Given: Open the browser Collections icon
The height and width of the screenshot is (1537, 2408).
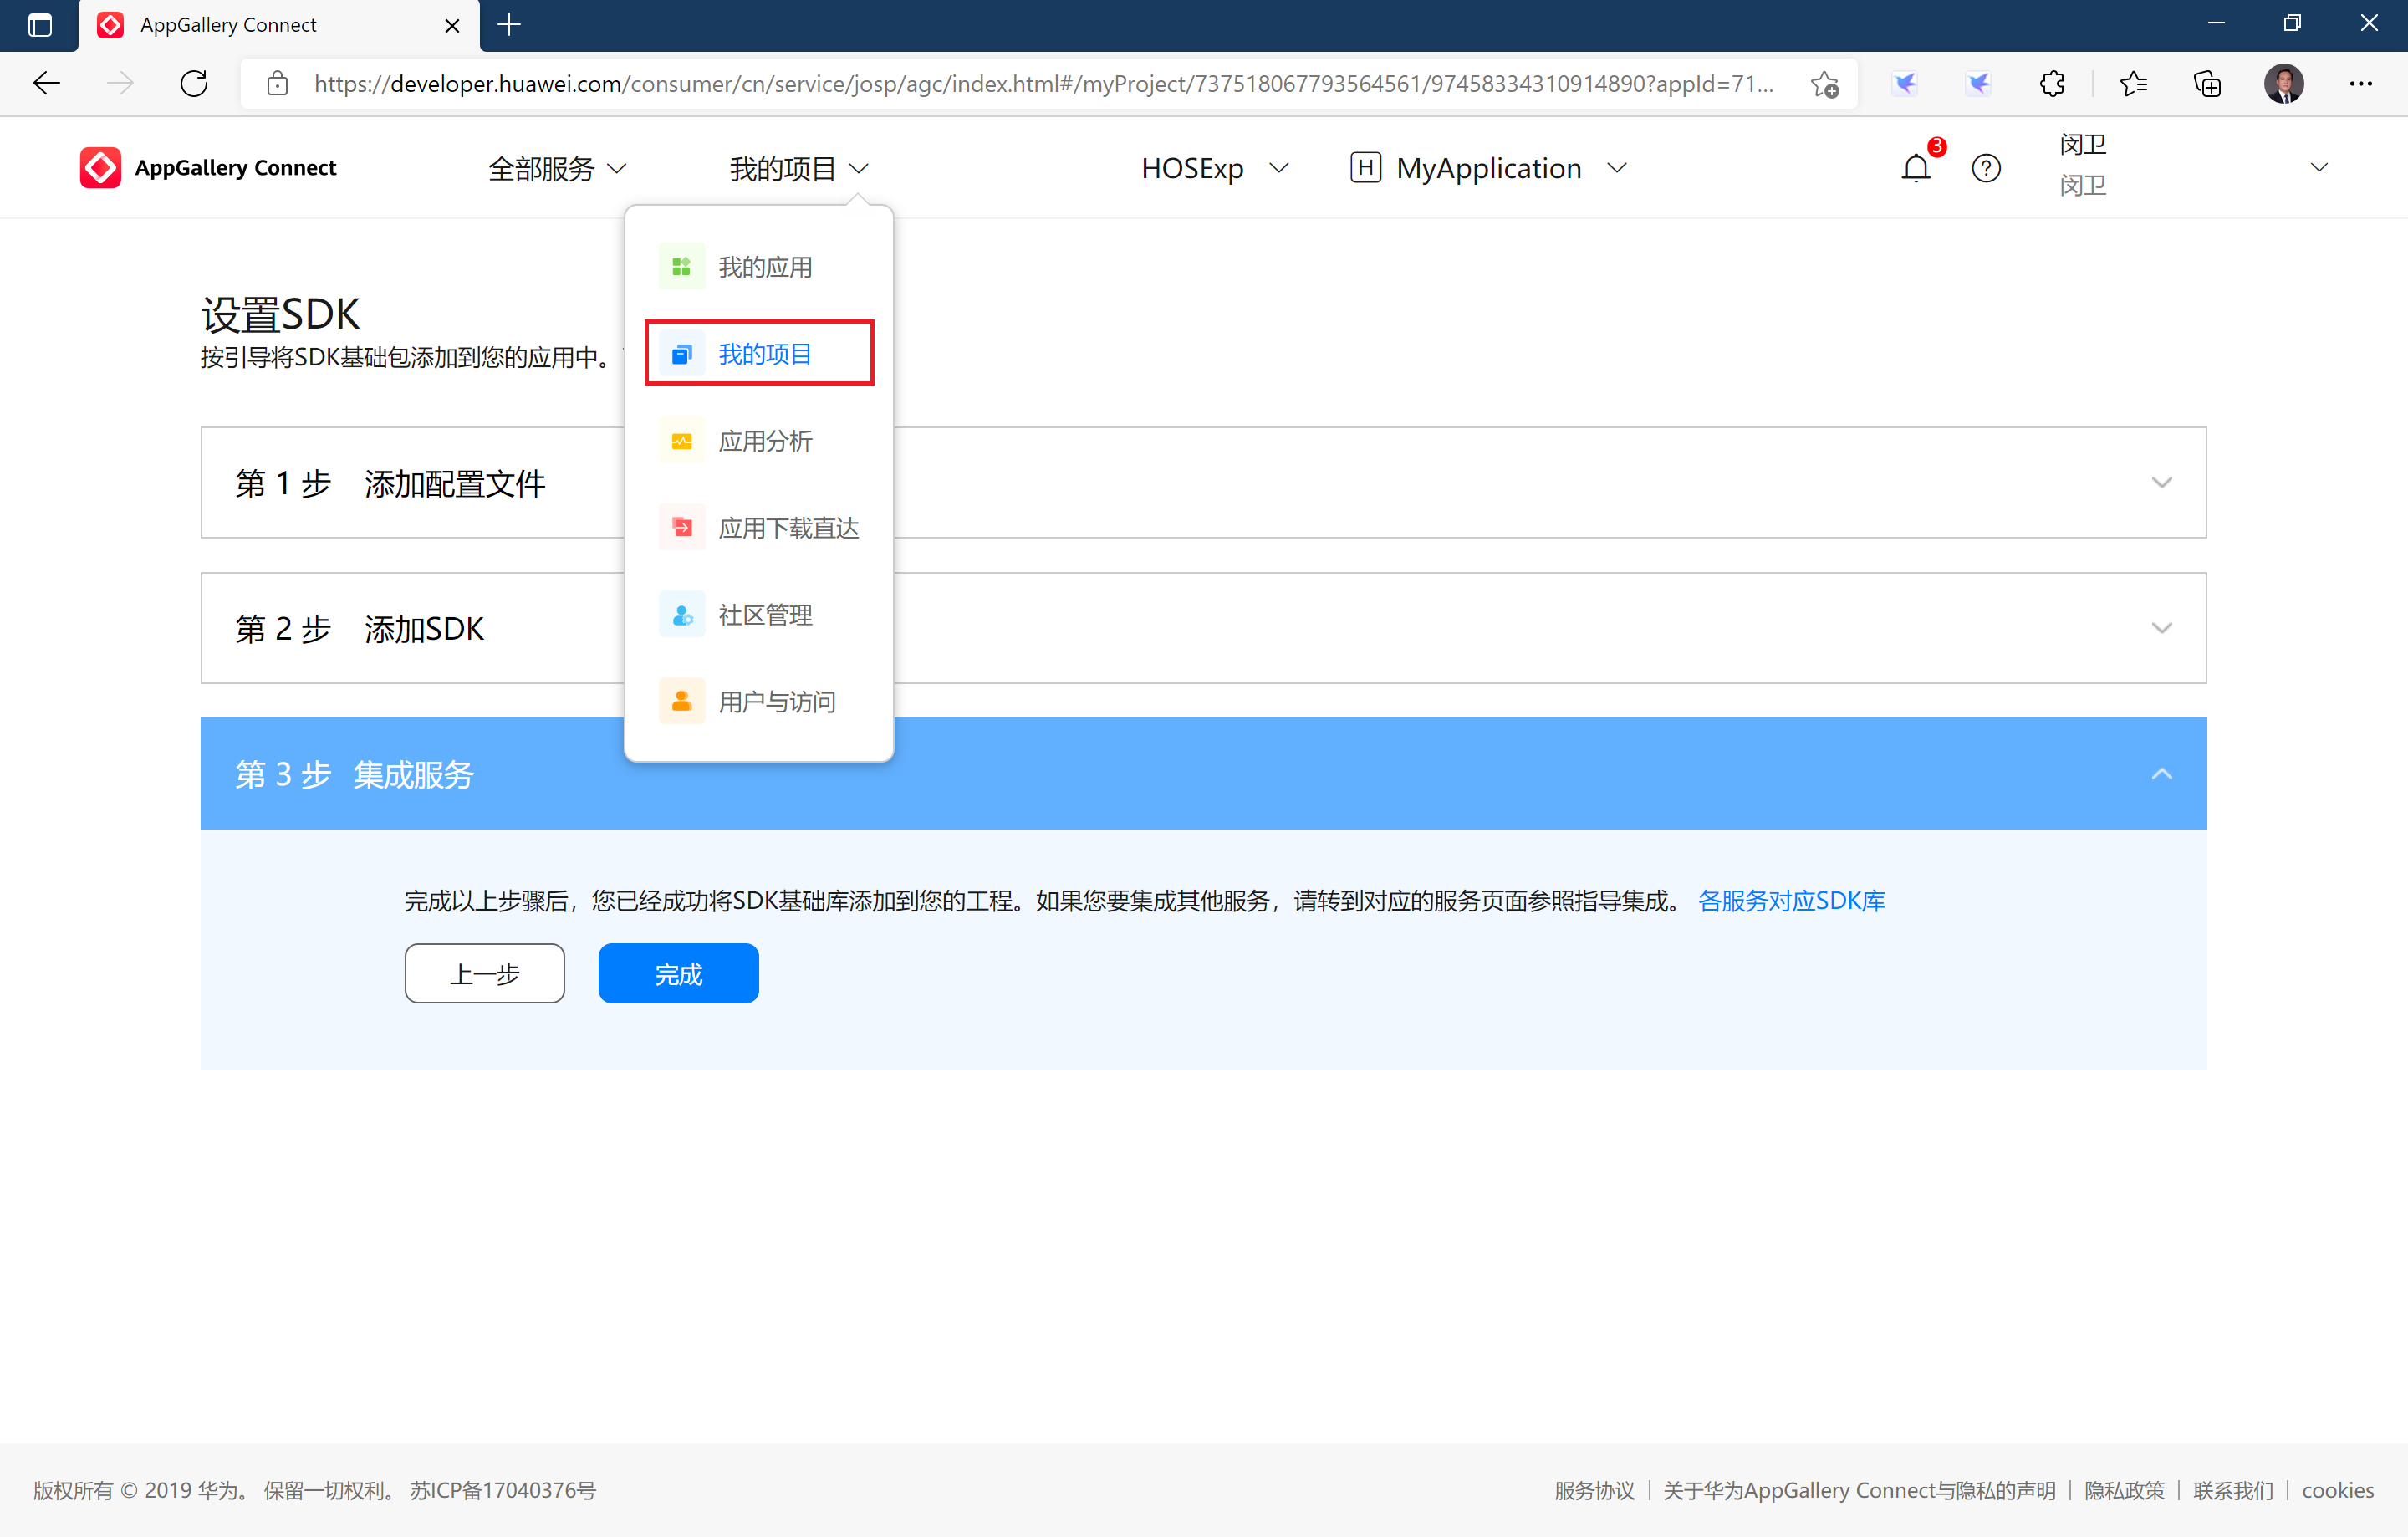Looking at the screenshot, I should point(2207,84).
